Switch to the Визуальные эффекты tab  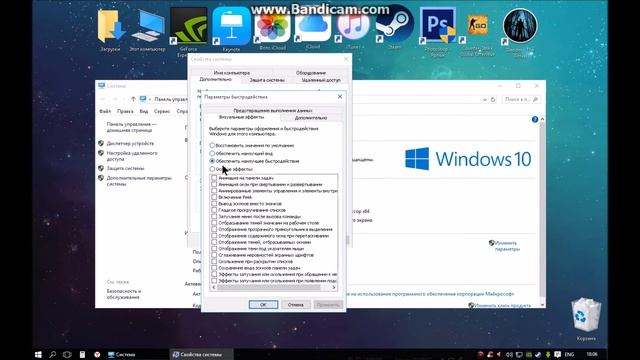[242, 117]
